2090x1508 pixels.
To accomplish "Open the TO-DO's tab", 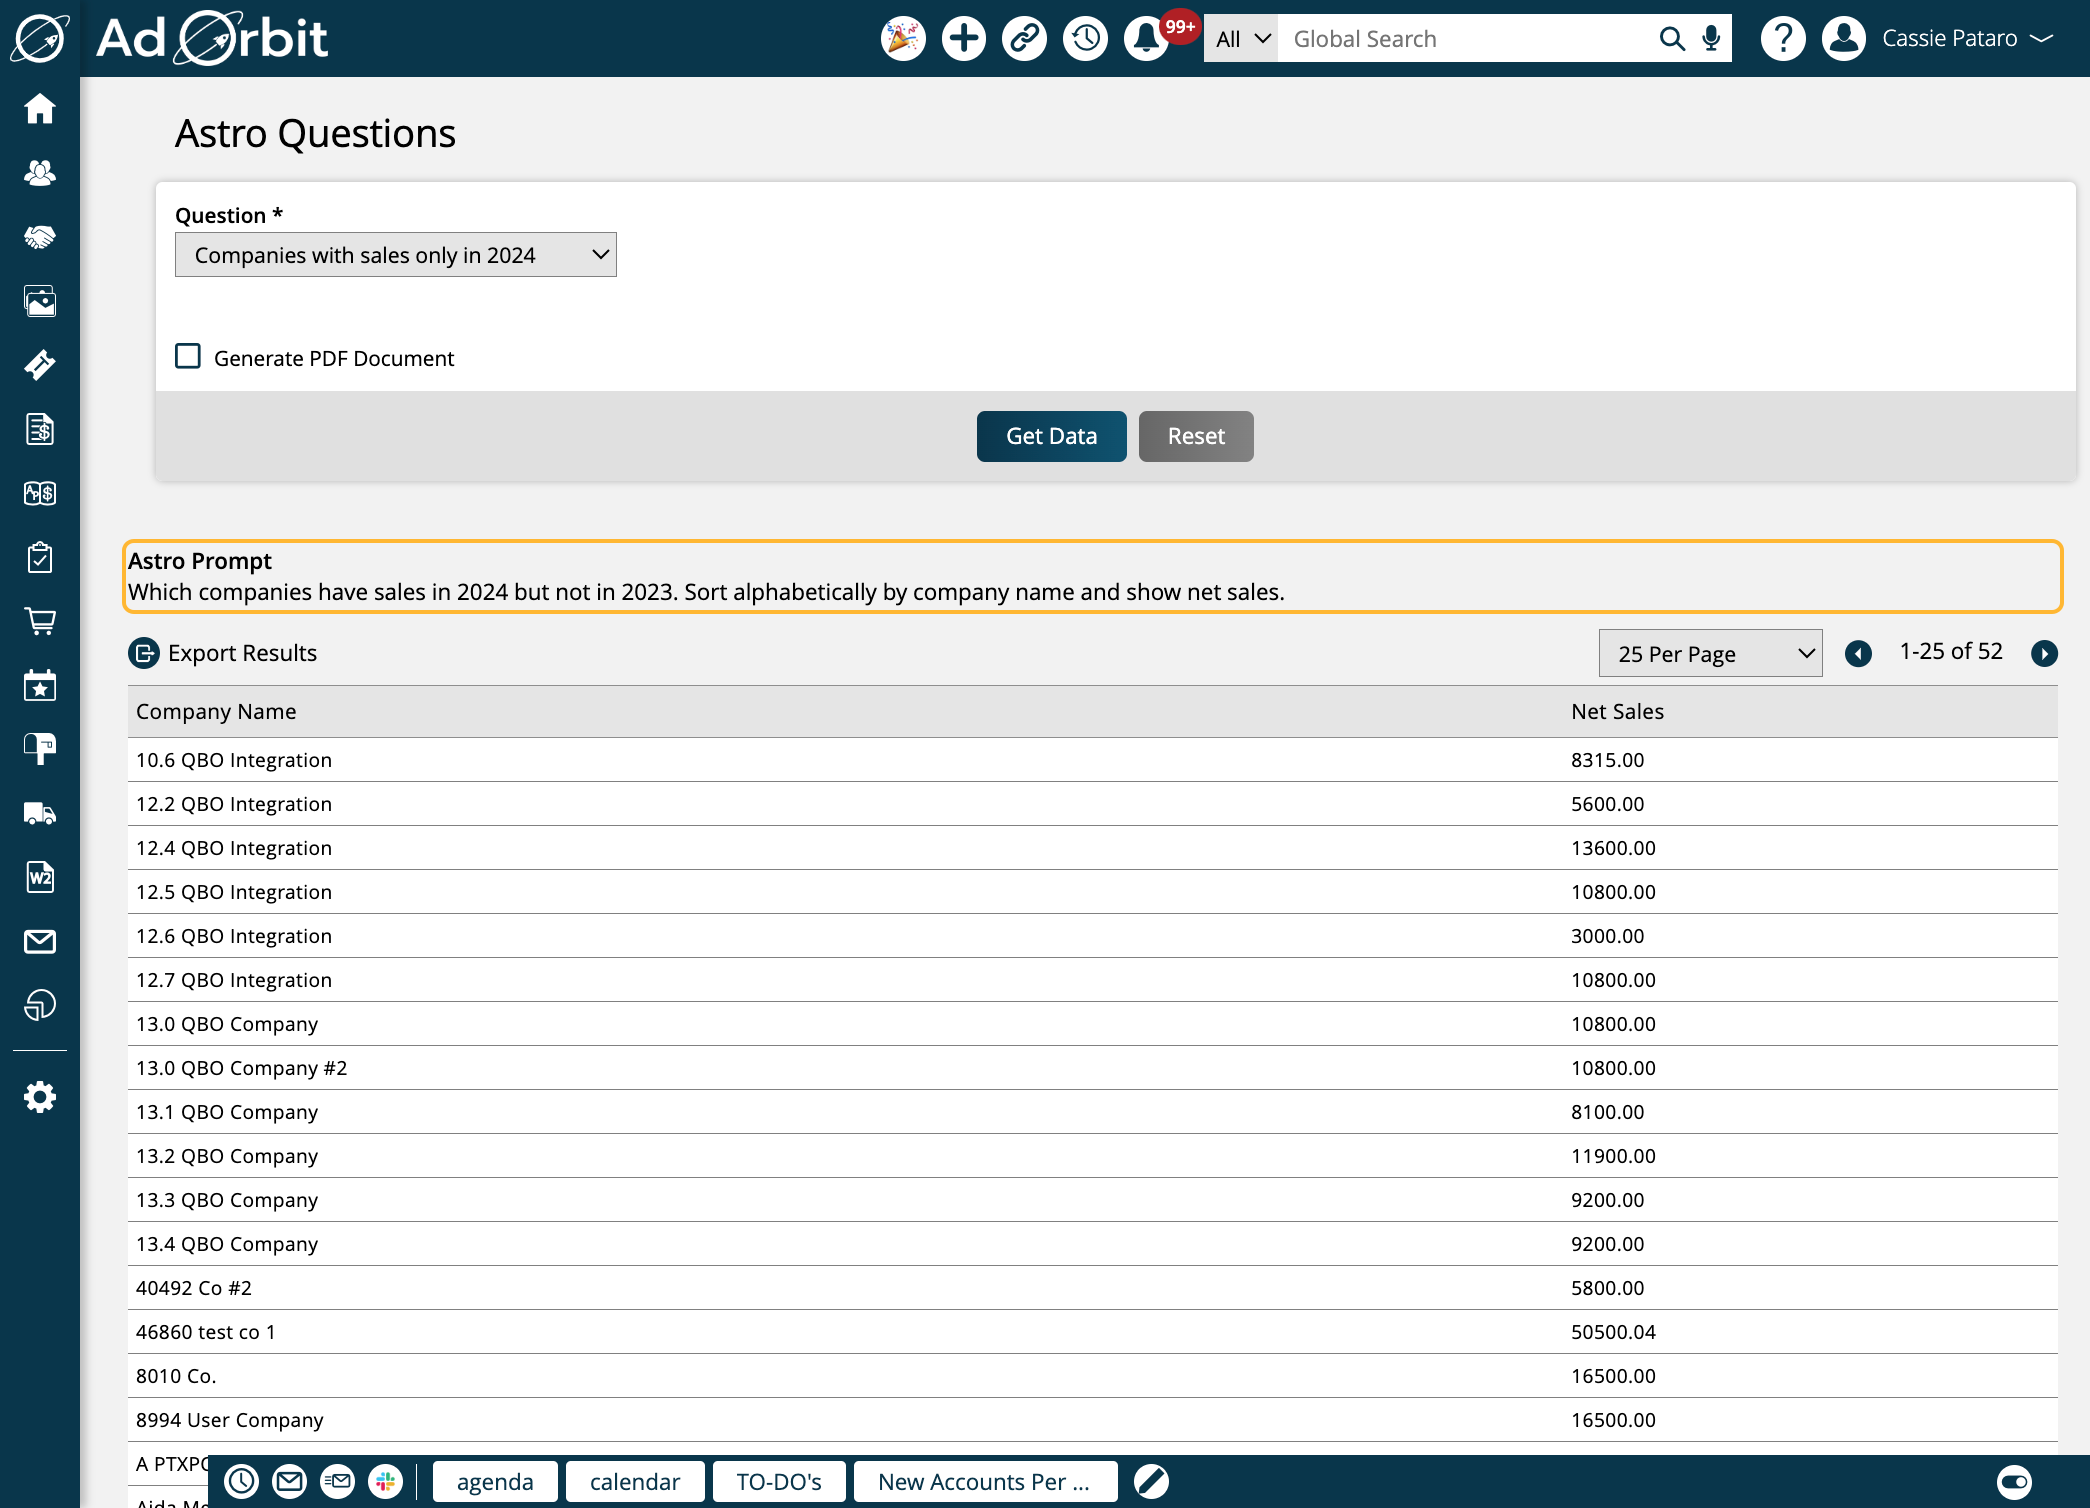I will (x=779, y=1481).
